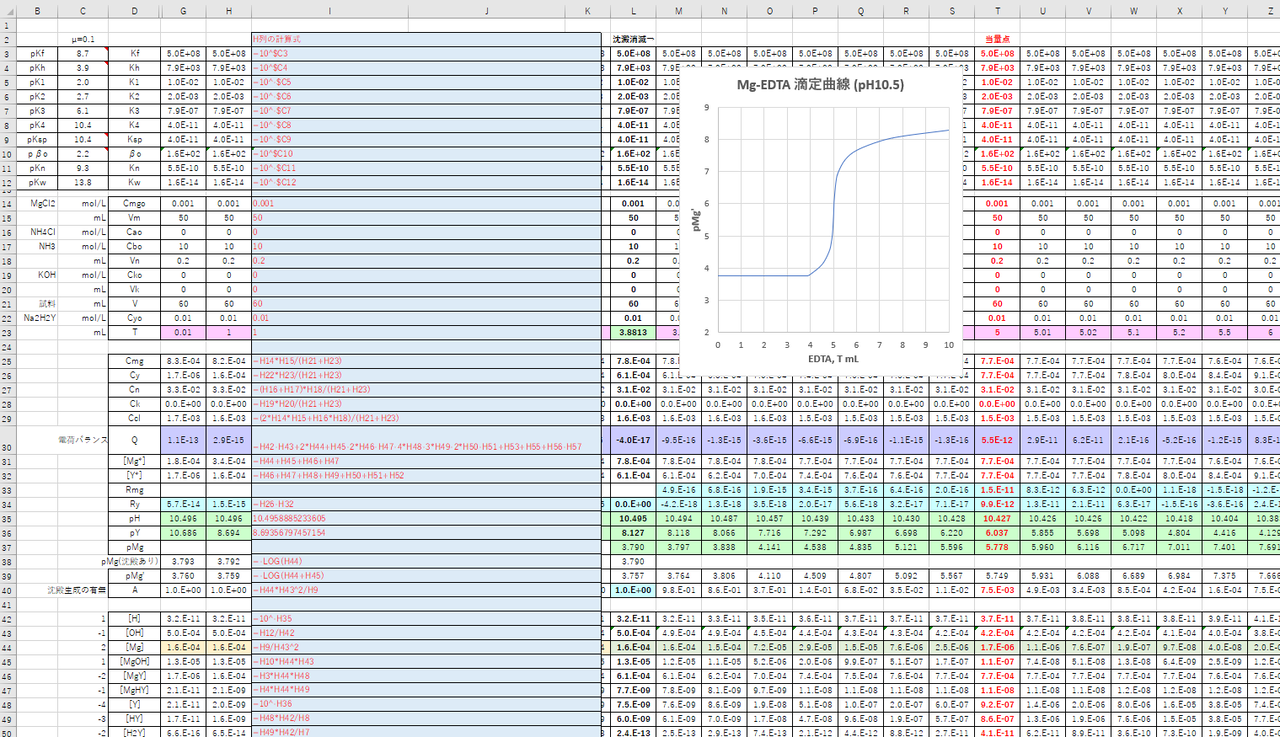Click the formula =H22*H23/(H21+H23)
This screenshot has width=1280, height=737.
[x=329, y=375]
